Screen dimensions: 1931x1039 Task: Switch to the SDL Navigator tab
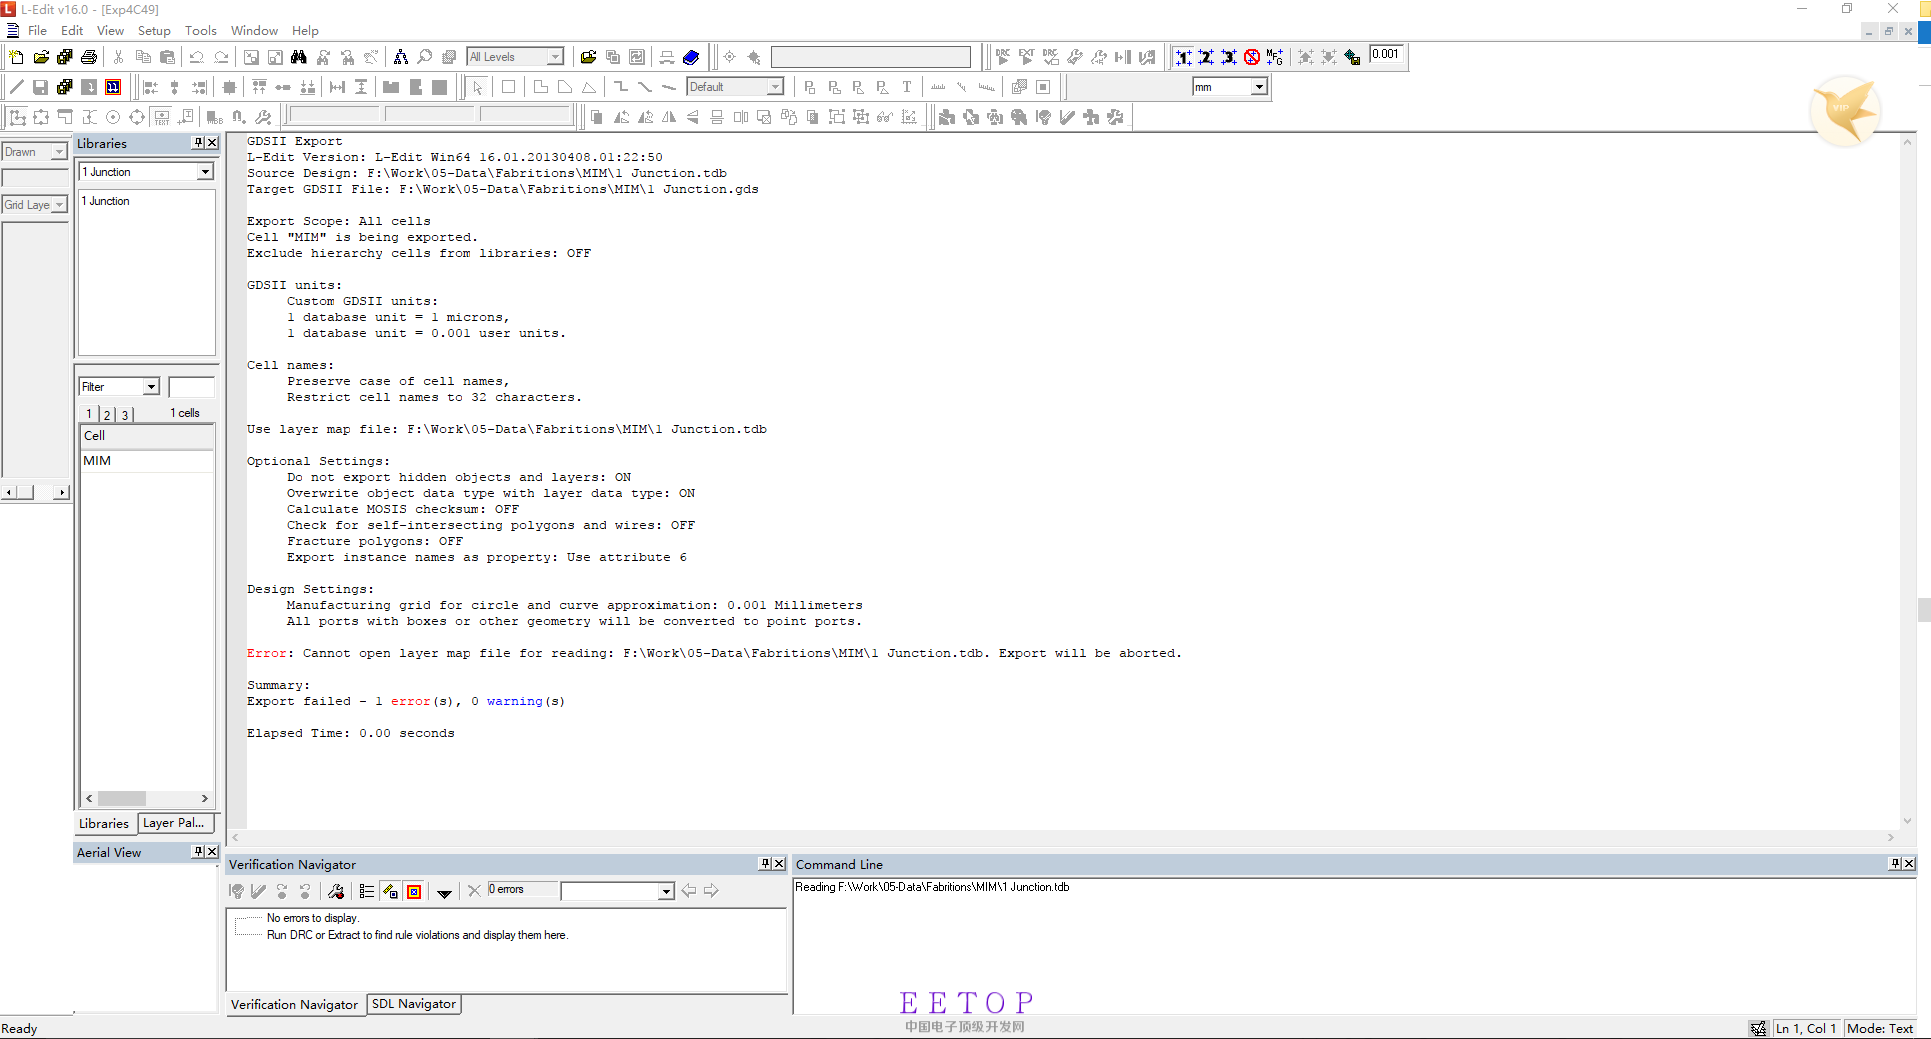[x=414, y=1004]
